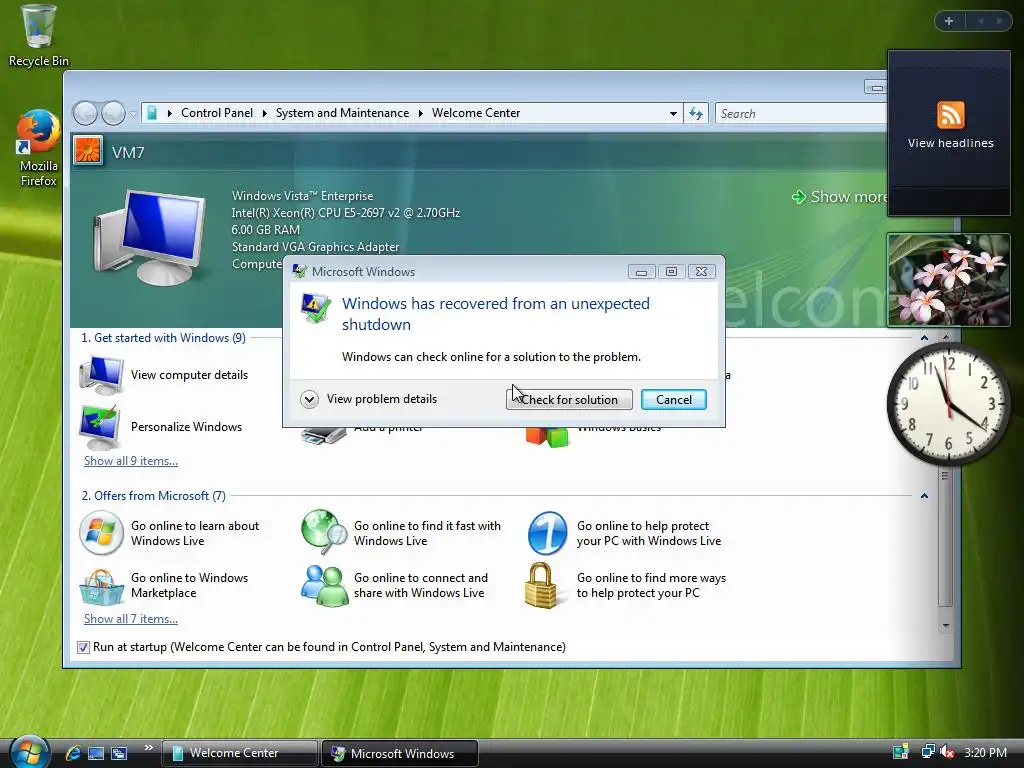Collapse the Offers from Microsoft section

[x=924, y=496]
